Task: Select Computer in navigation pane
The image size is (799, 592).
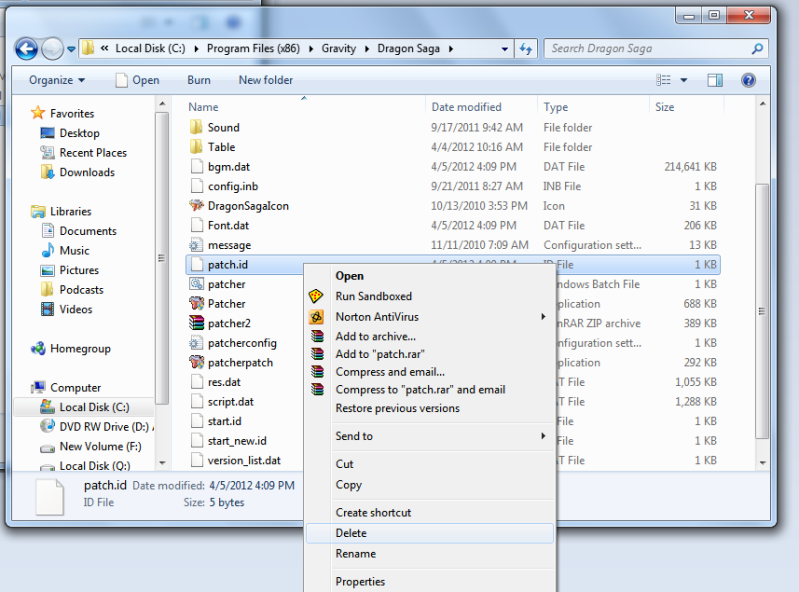Action: [66, 388]
